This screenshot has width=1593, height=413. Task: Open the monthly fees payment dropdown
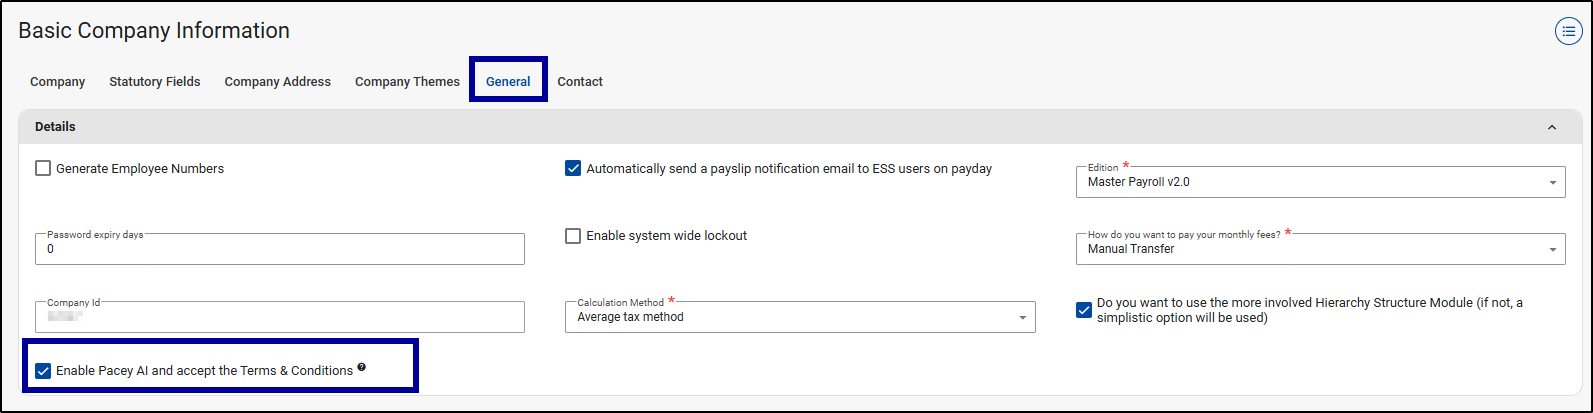pyautogui.click(x=1320, y=249)
